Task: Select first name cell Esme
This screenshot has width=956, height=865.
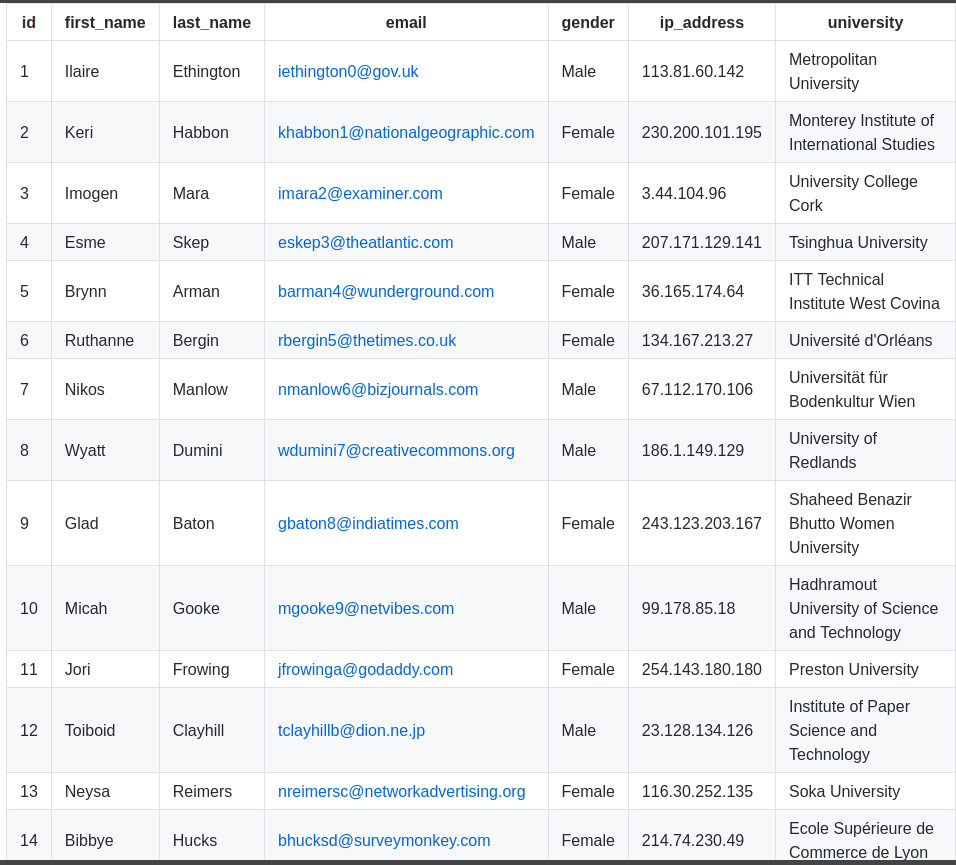Action: tap(105, 242)
